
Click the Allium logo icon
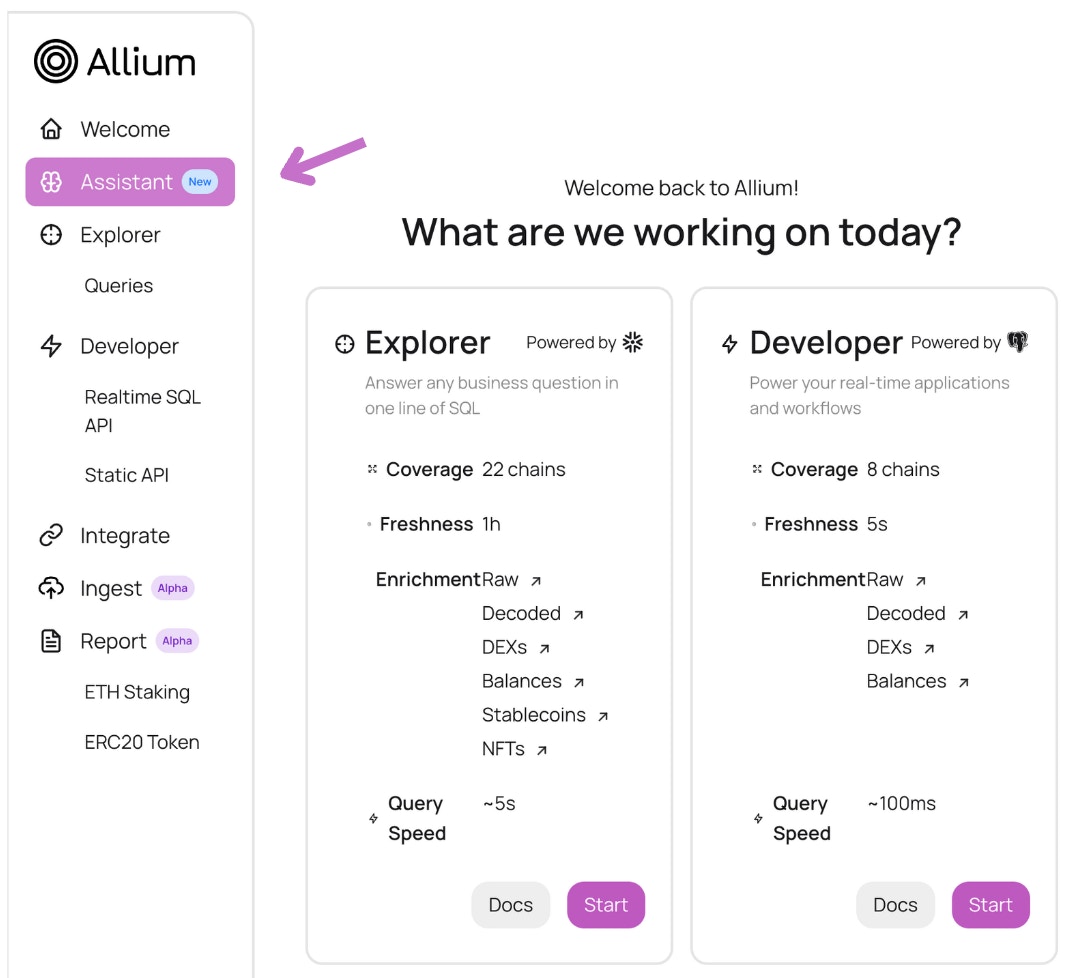[x=56, y=61]
